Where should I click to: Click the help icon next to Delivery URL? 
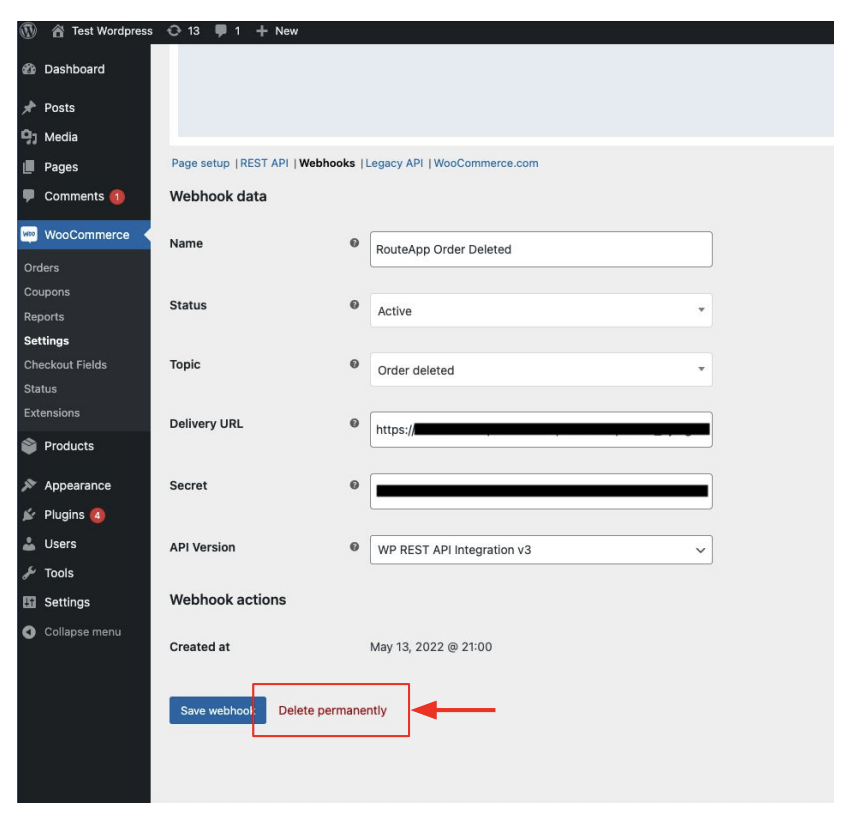(354, 423)
